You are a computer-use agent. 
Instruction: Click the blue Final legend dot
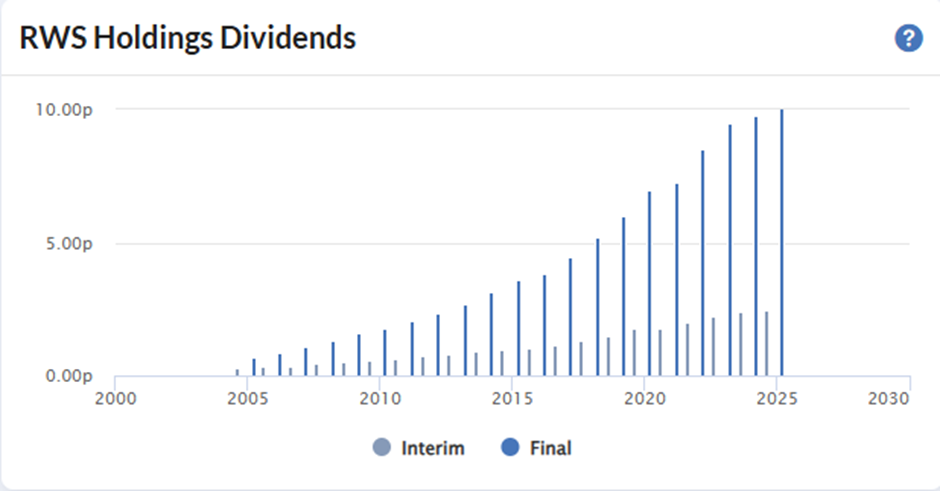(510, 447)
